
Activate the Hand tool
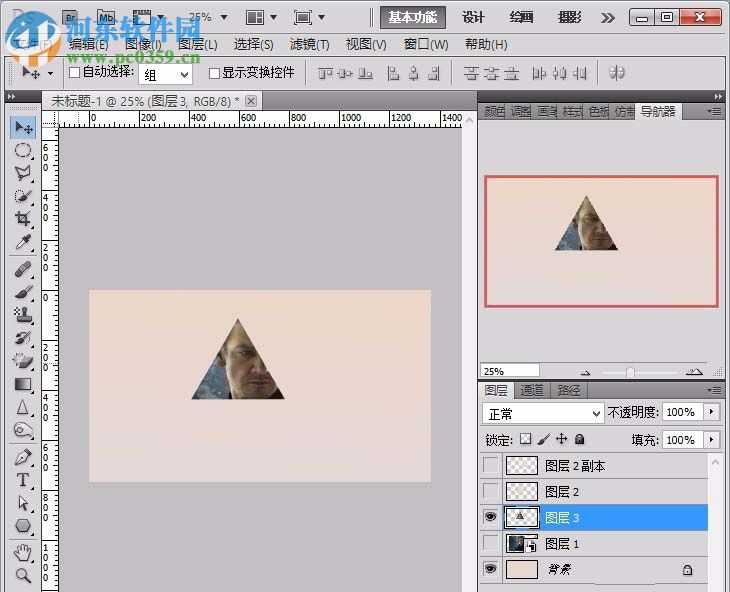[22, 552]
